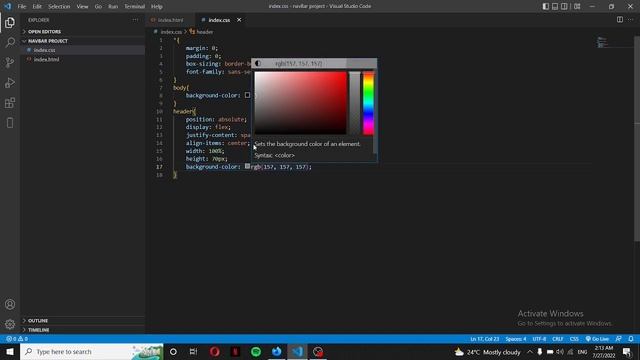Open the Run and Debug view
The width and height of the screenshot is (640, 360).
pos(10,82)
